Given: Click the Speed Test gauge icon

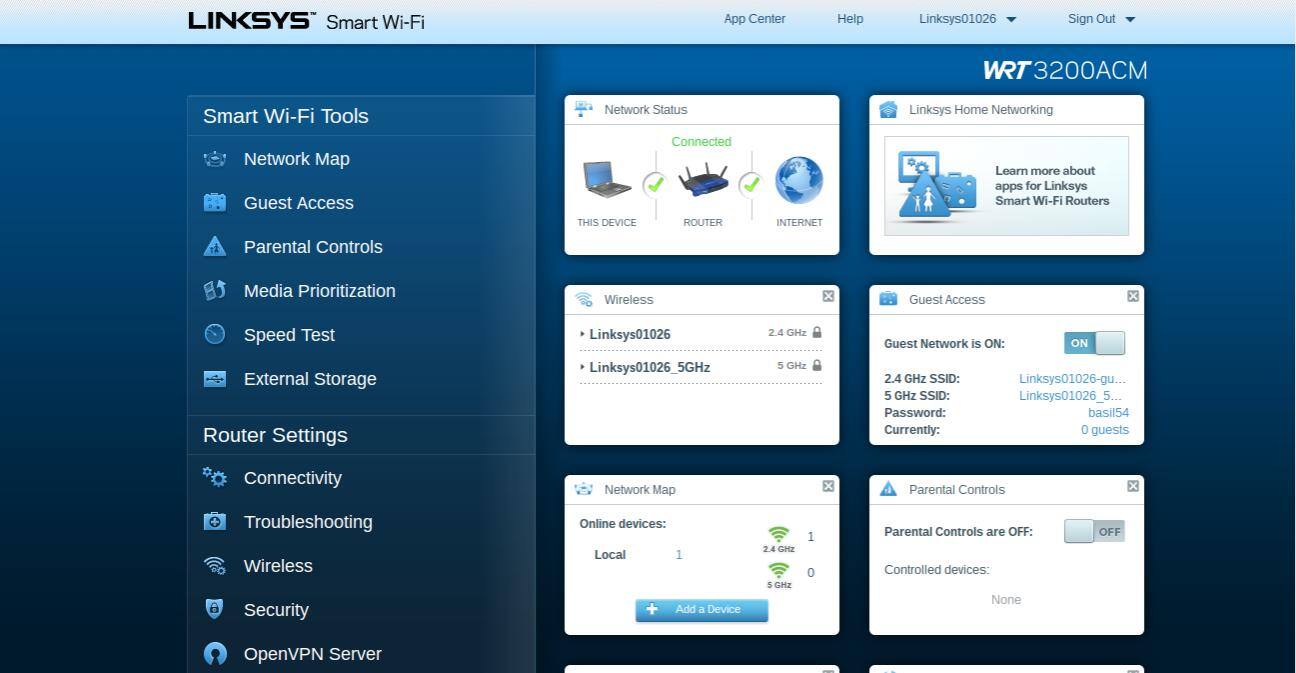Looking at the screenshot, I should [x=215, y=335].
